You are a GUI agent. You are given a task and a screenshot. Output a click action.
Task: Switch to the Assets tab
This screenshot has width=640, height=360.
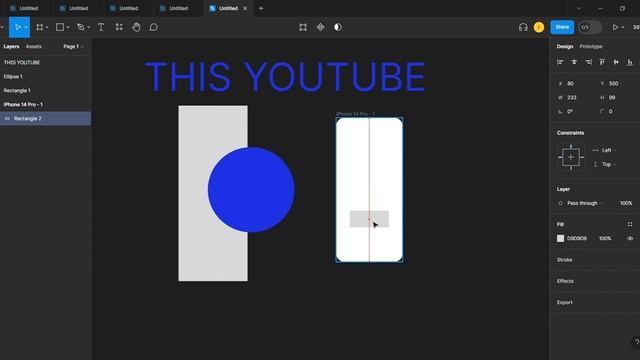coord(33,47)
